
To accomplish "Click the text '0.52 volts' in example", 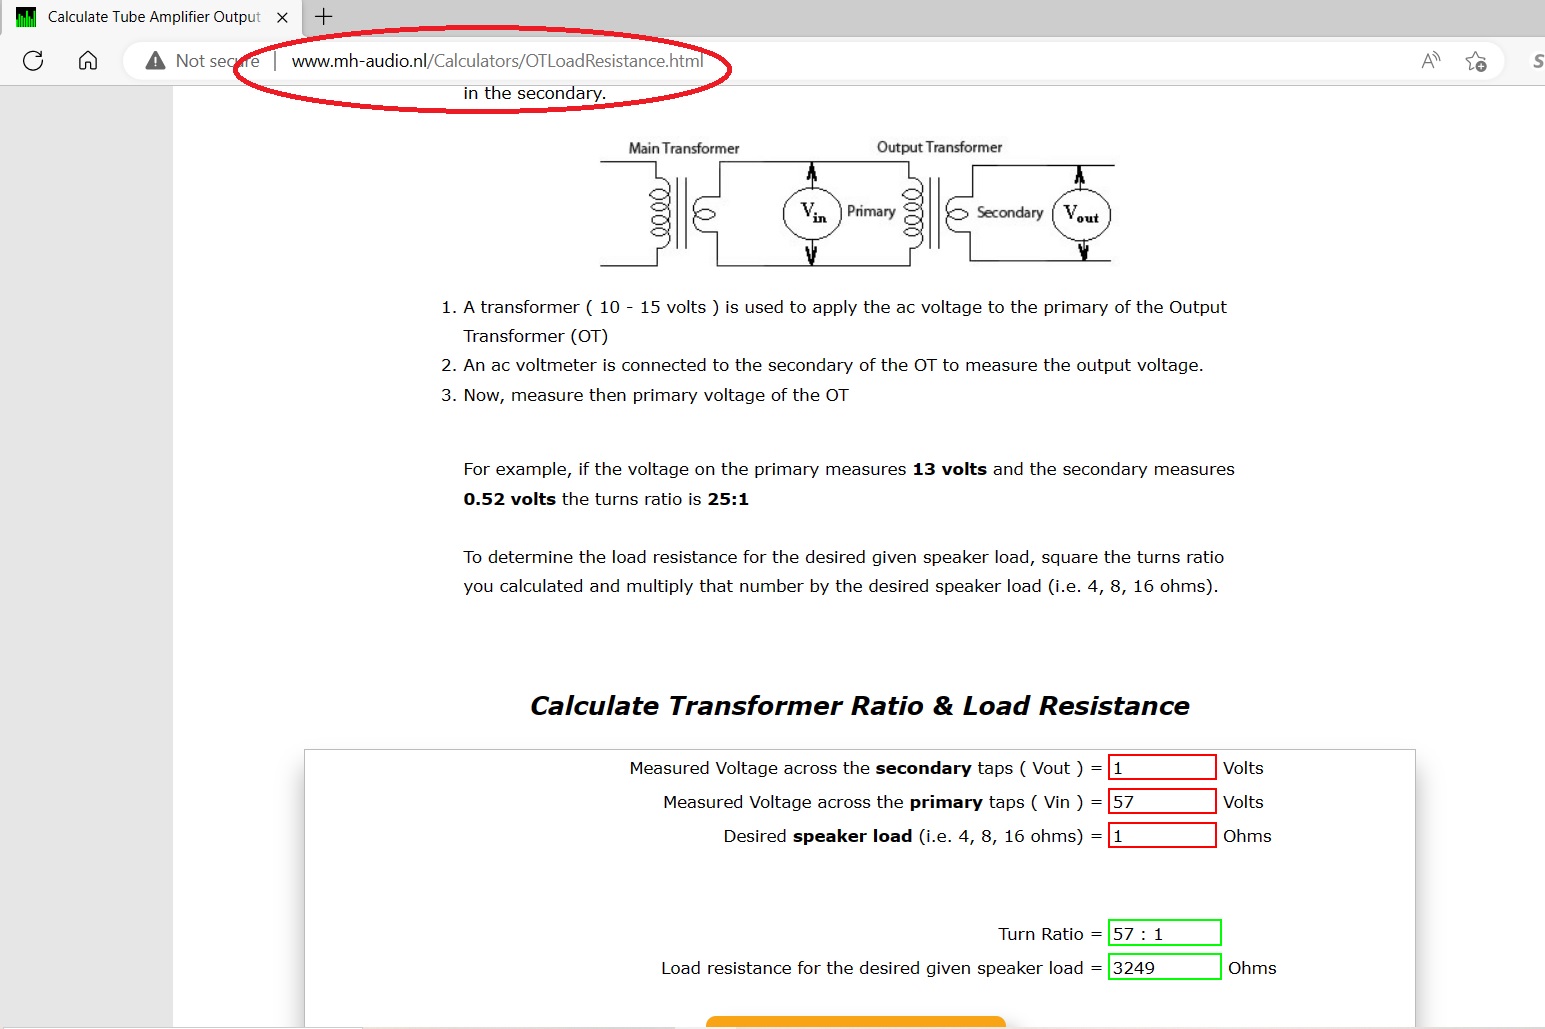I will pyautogui.click(x=509, y=499).
